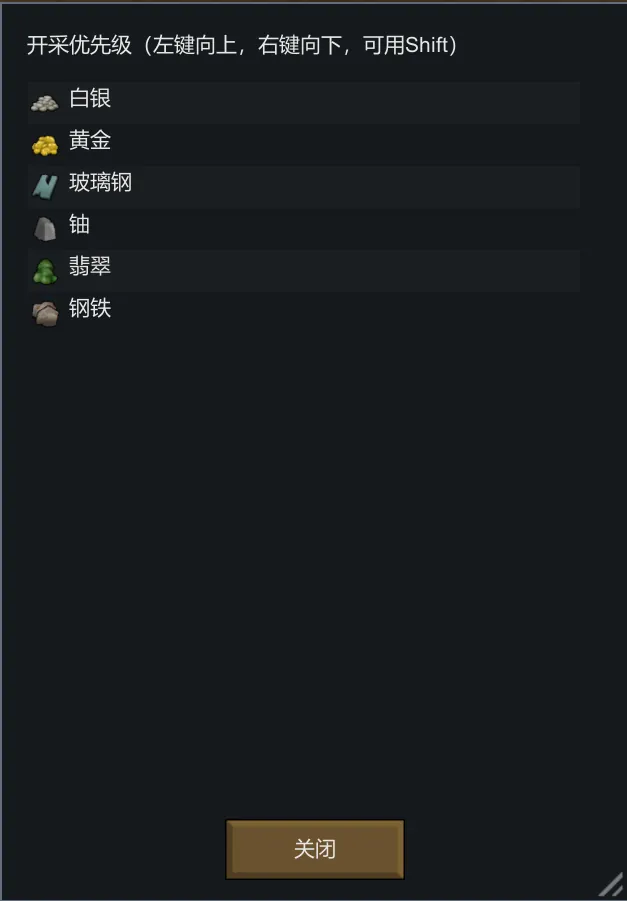
Task: Click the window resize grip in the corner
Action: point(611,885)
